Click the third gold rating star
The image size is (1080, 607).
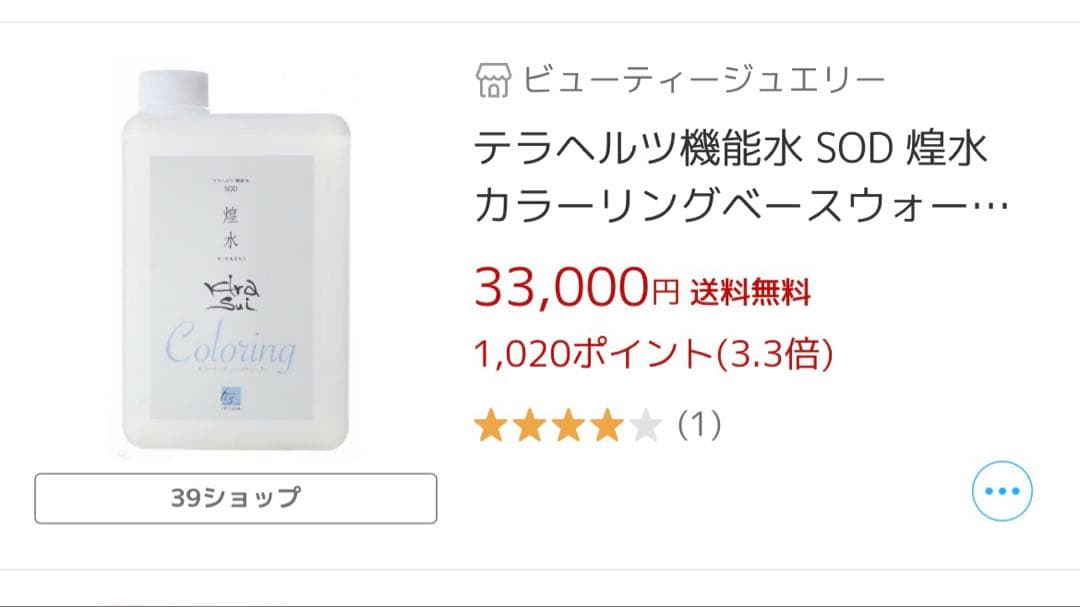(x=569, y=427)
